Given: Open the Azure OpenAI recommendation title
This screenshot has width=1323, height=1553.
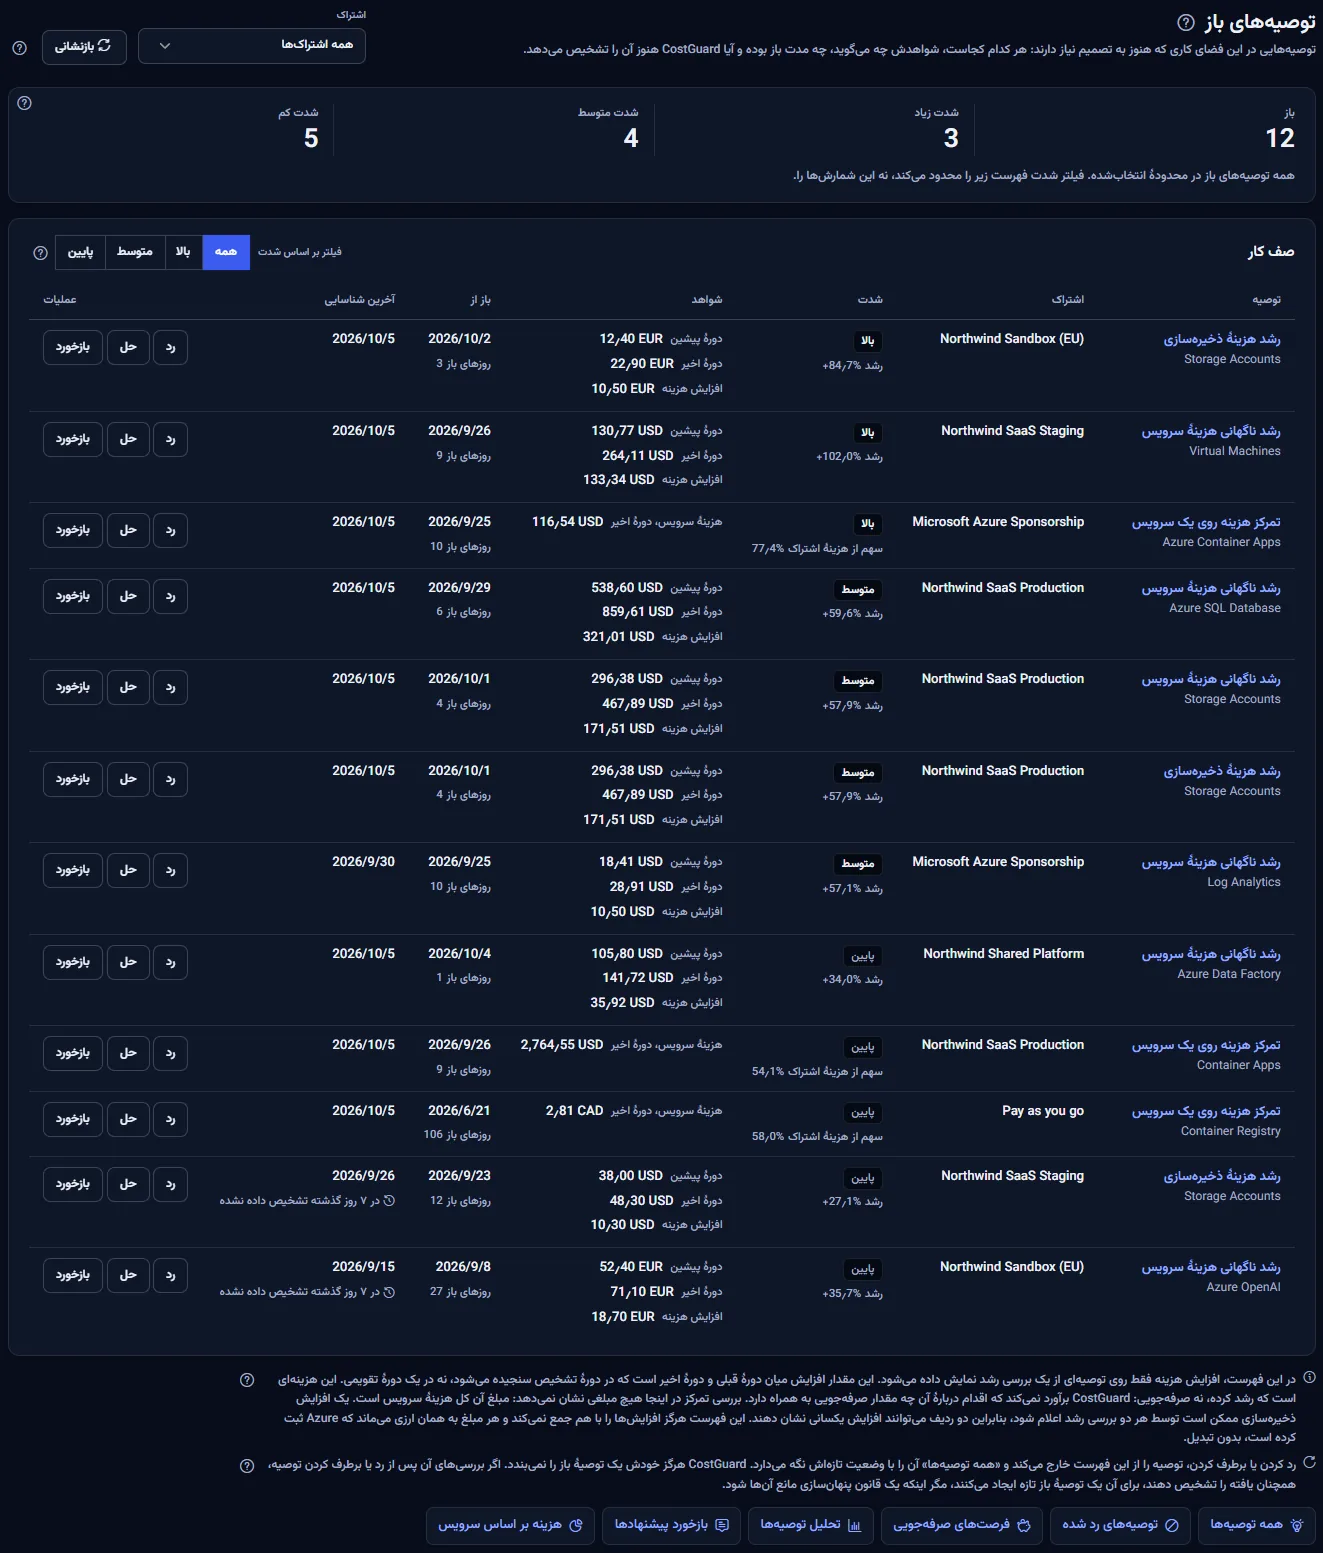Looking at the screenshot, I should point(1211,1267).
